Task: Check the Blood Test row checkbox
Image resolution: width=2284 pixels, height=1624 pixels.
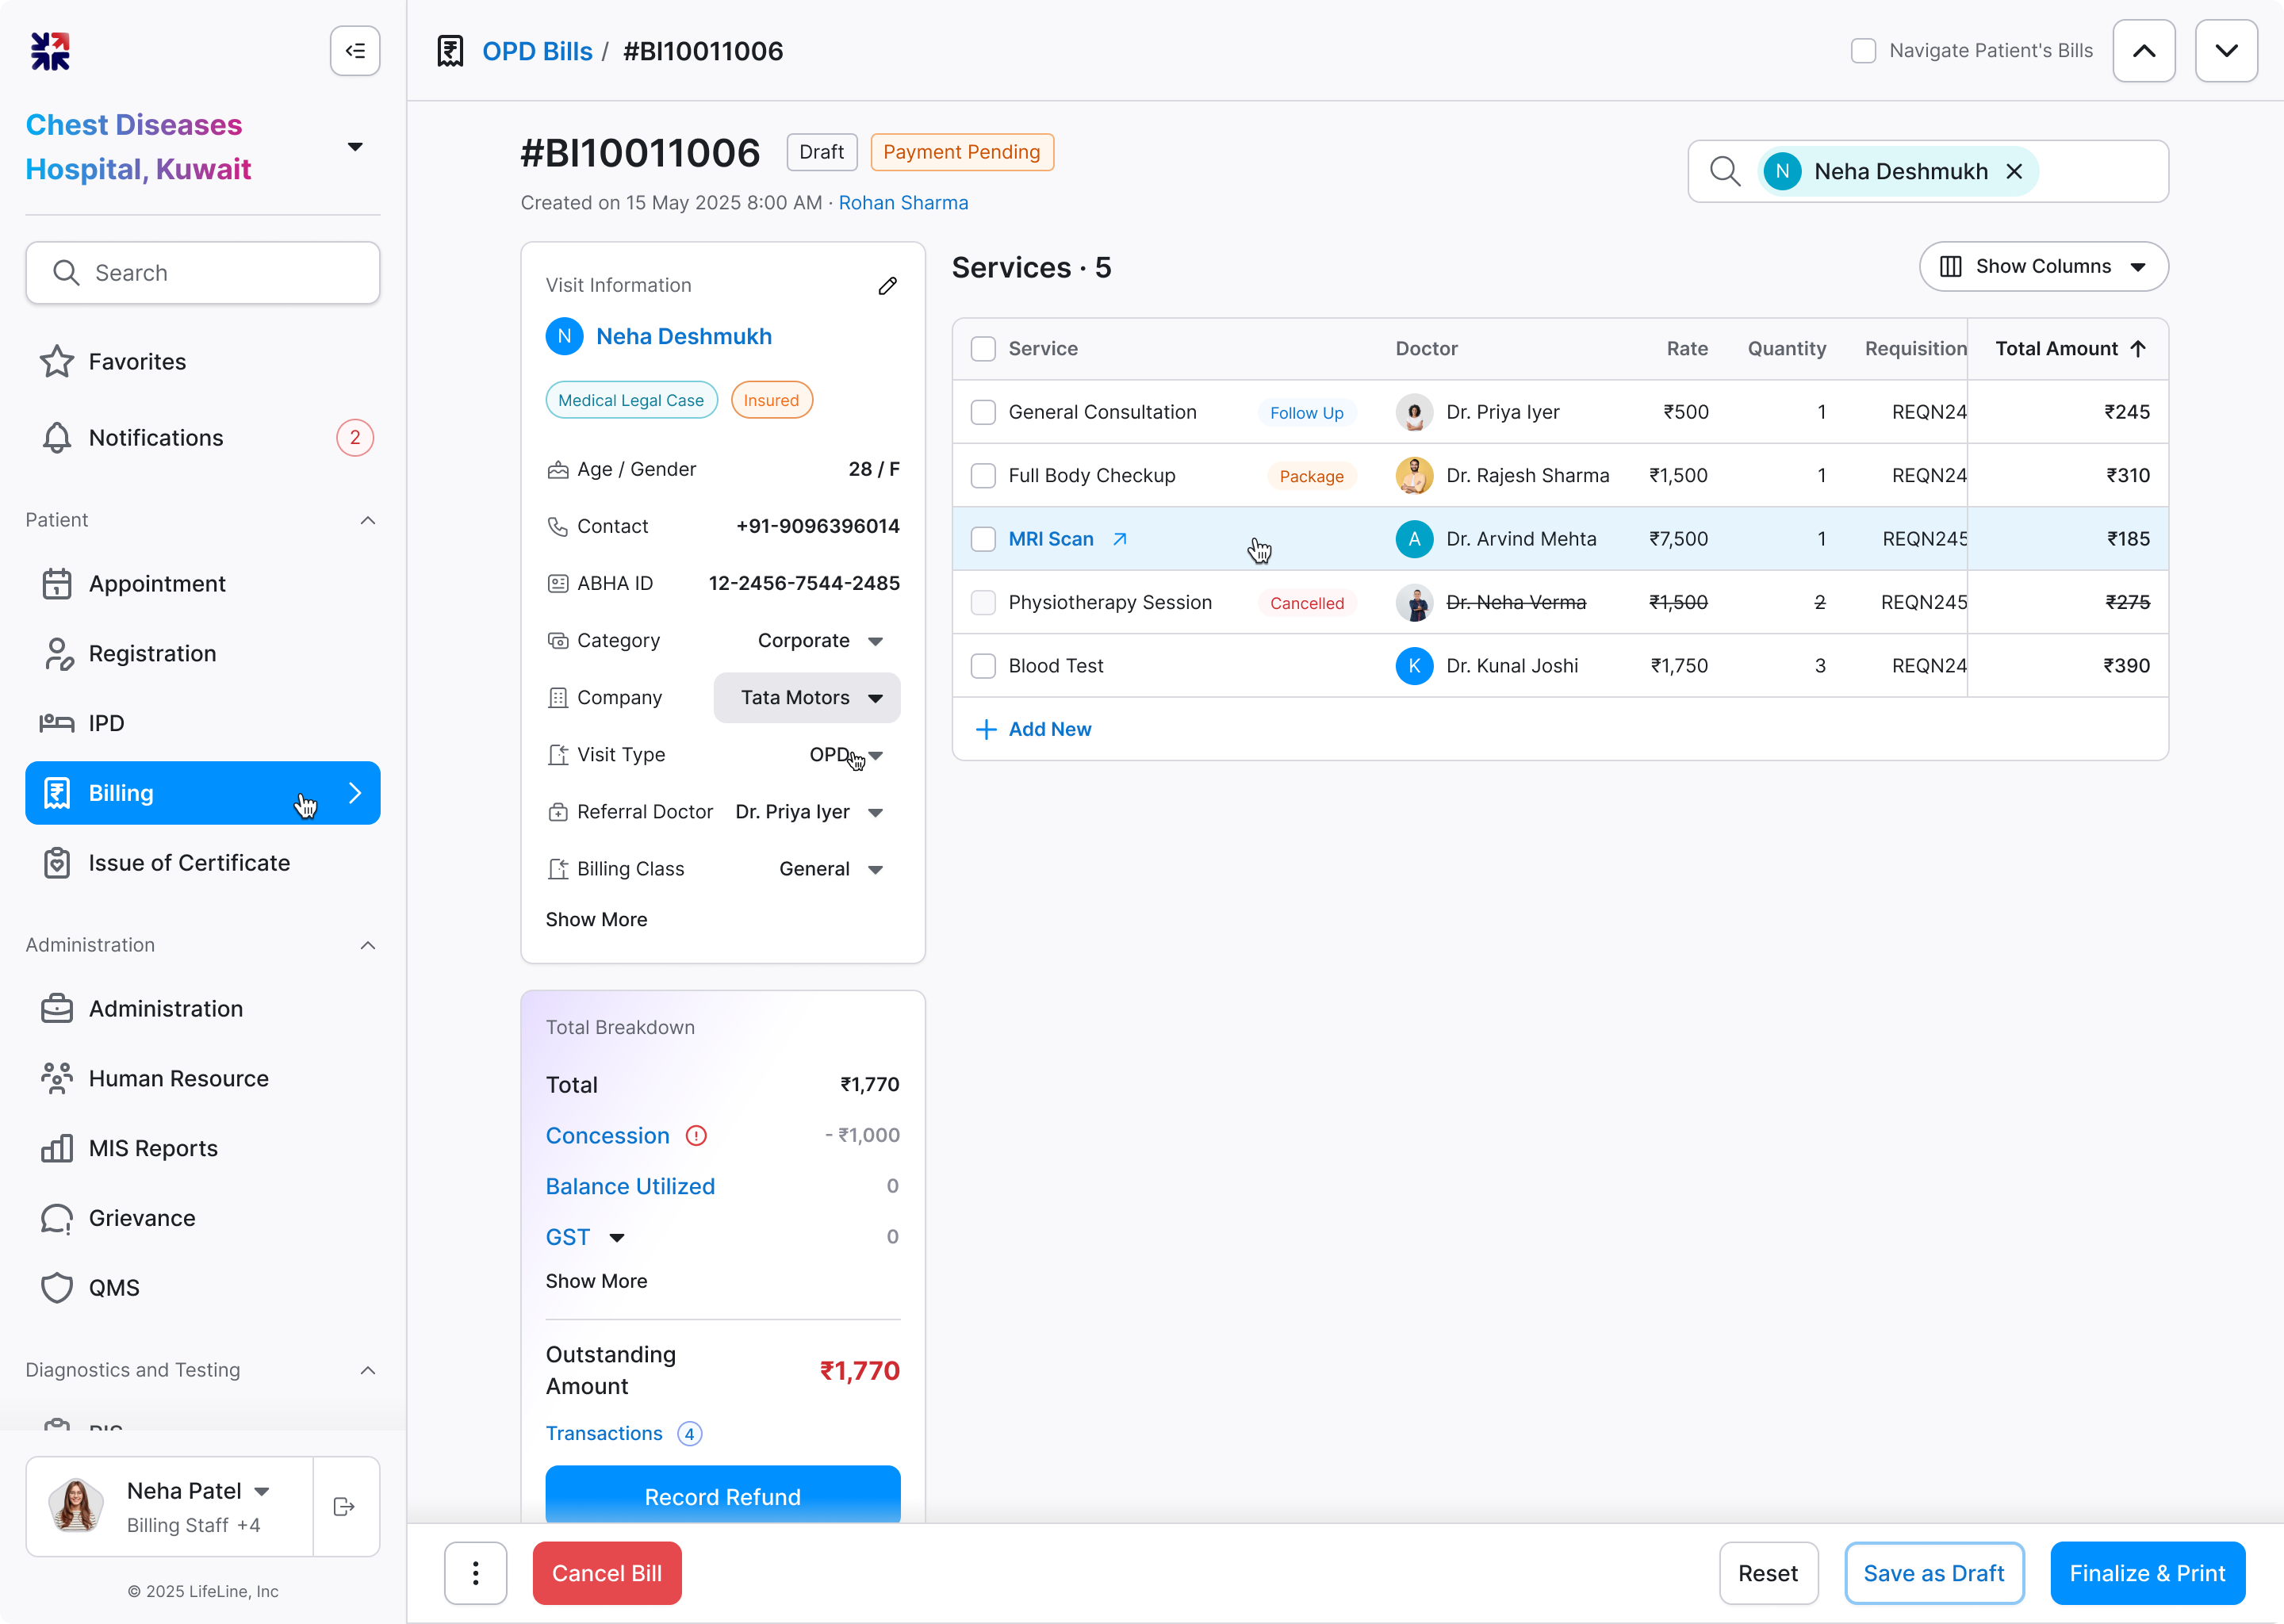Action: (x=983, y=666)
